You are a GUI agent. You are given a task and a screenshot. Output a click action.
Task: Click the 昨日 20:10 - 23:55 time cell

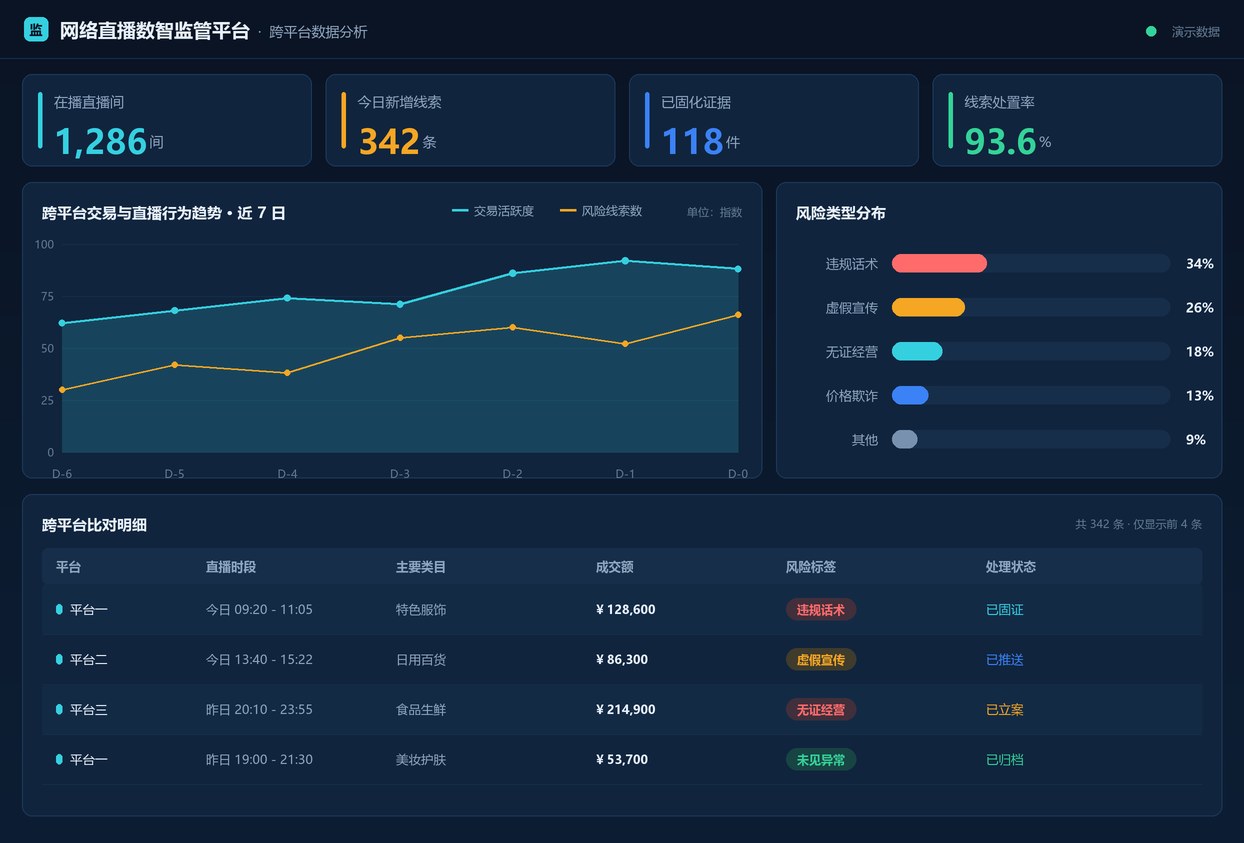coord(259,710)
